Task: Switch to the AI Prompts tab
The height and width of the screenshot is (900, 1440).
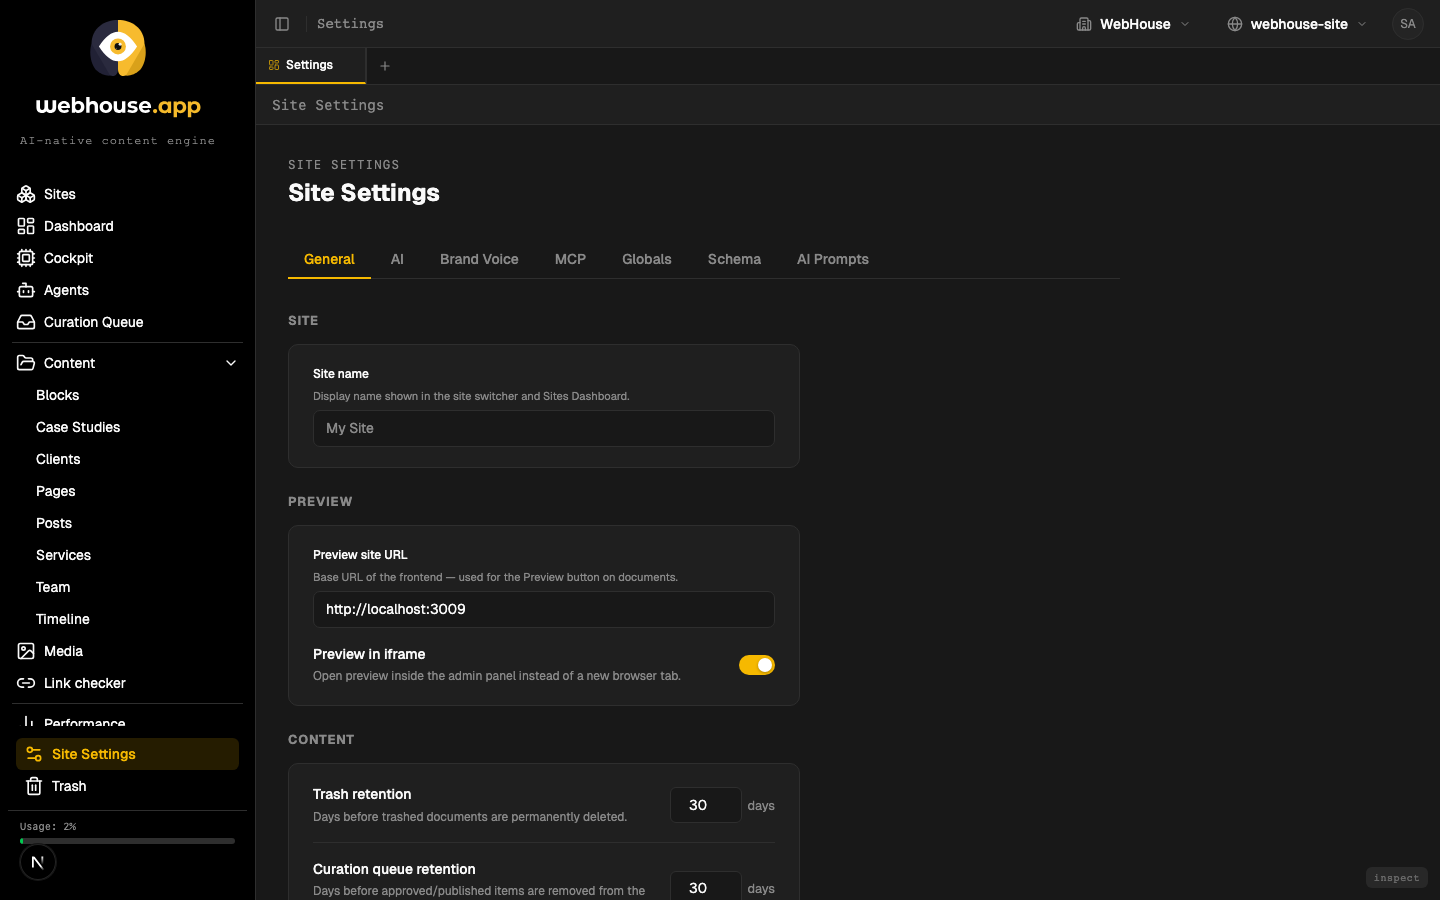Action: [833, 259]
